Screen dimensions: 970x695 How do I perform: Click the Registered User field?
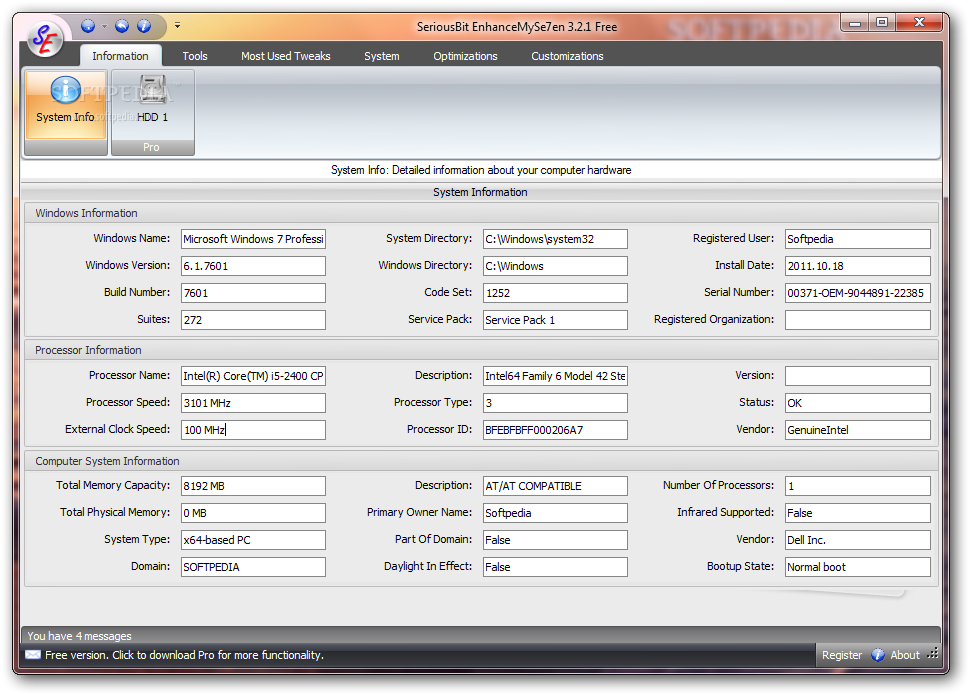[857, 239]
